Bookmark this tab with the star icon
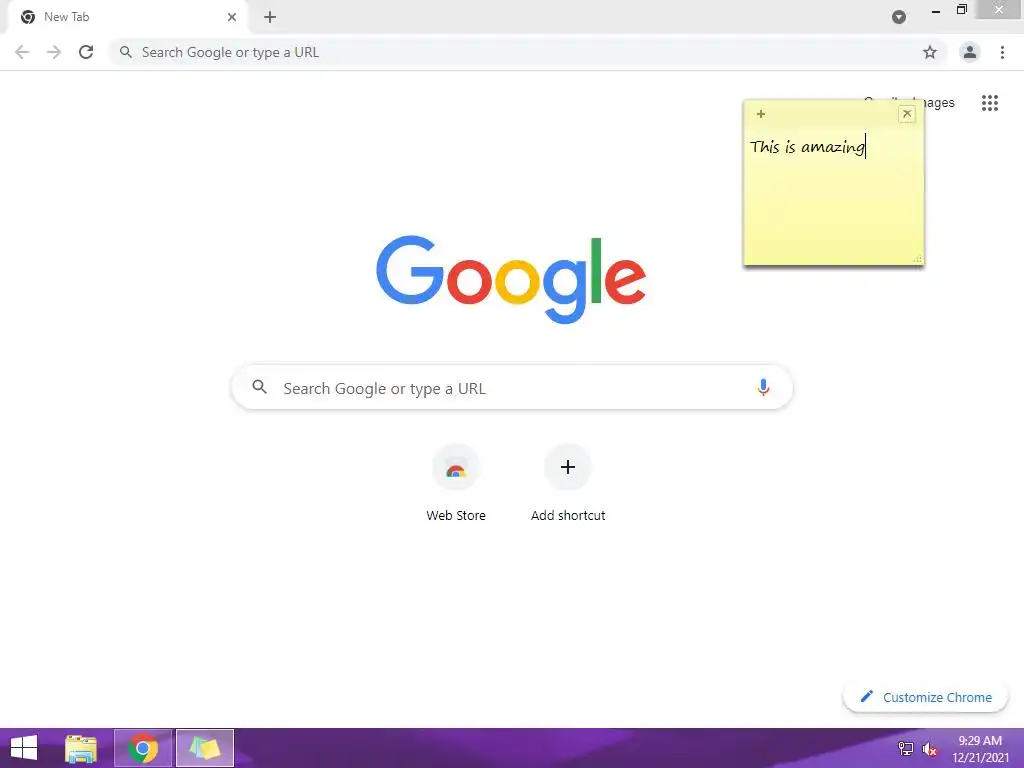This screenshot has width=1024, height=768. point(929,52)
